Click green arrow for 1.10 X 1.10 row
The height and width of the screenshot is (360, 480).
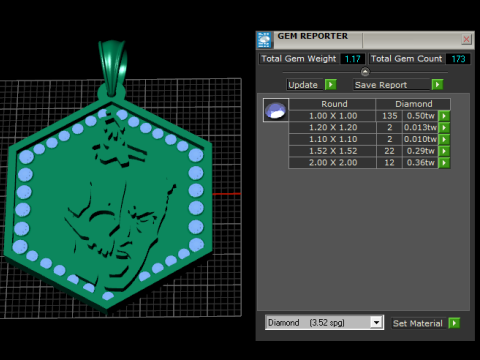[x=444, y=139]
